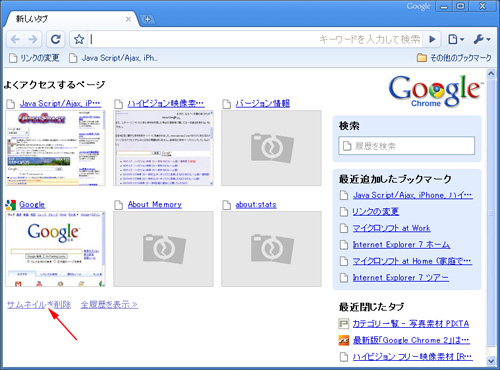Open the その他のブックマーク folder
The image size is (500, 370).
(454, 58)
